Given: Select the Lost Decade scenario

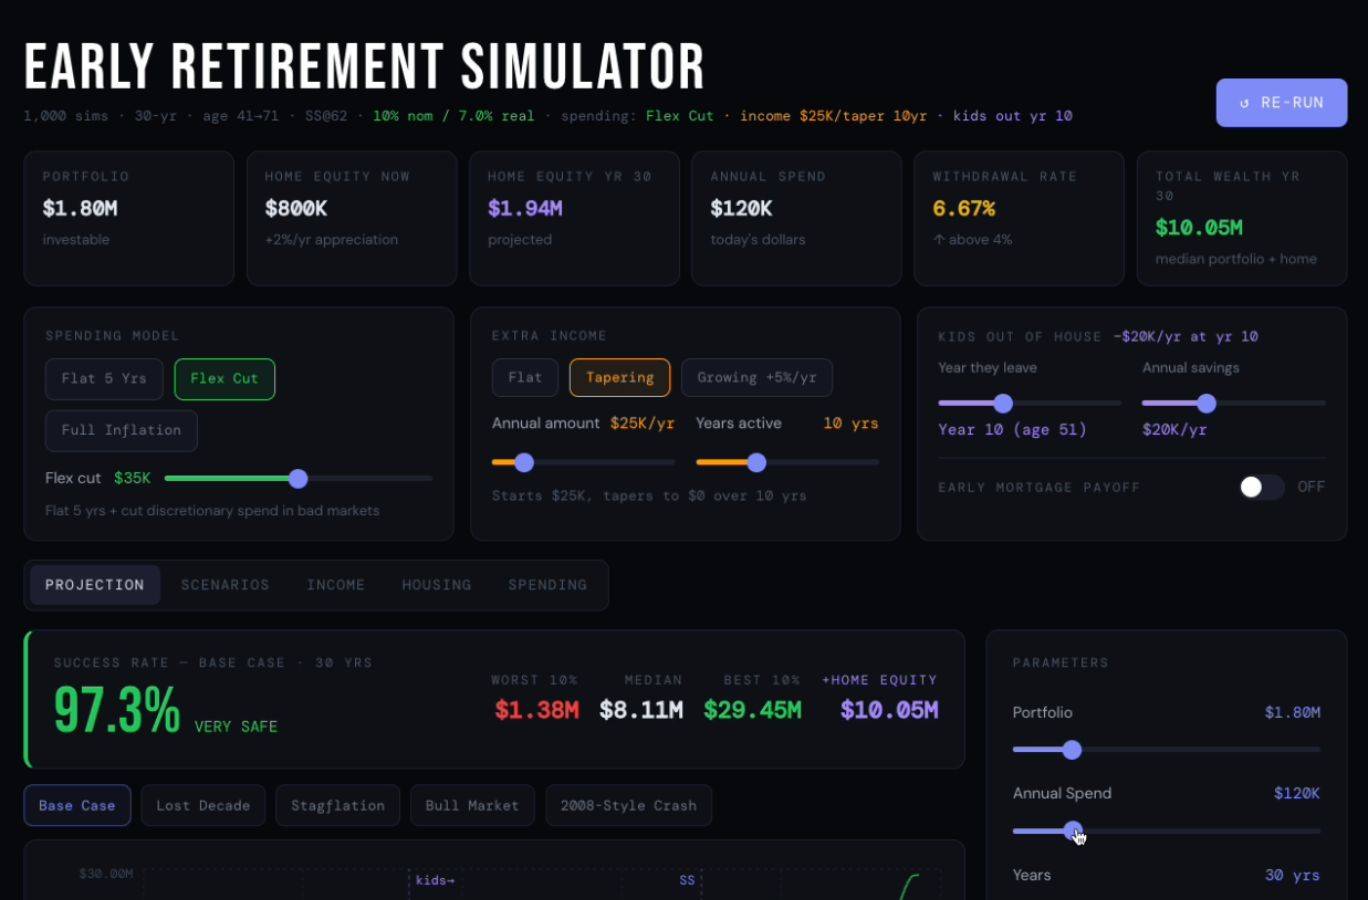Looking at the screenshot, I should tap(203, 806).
